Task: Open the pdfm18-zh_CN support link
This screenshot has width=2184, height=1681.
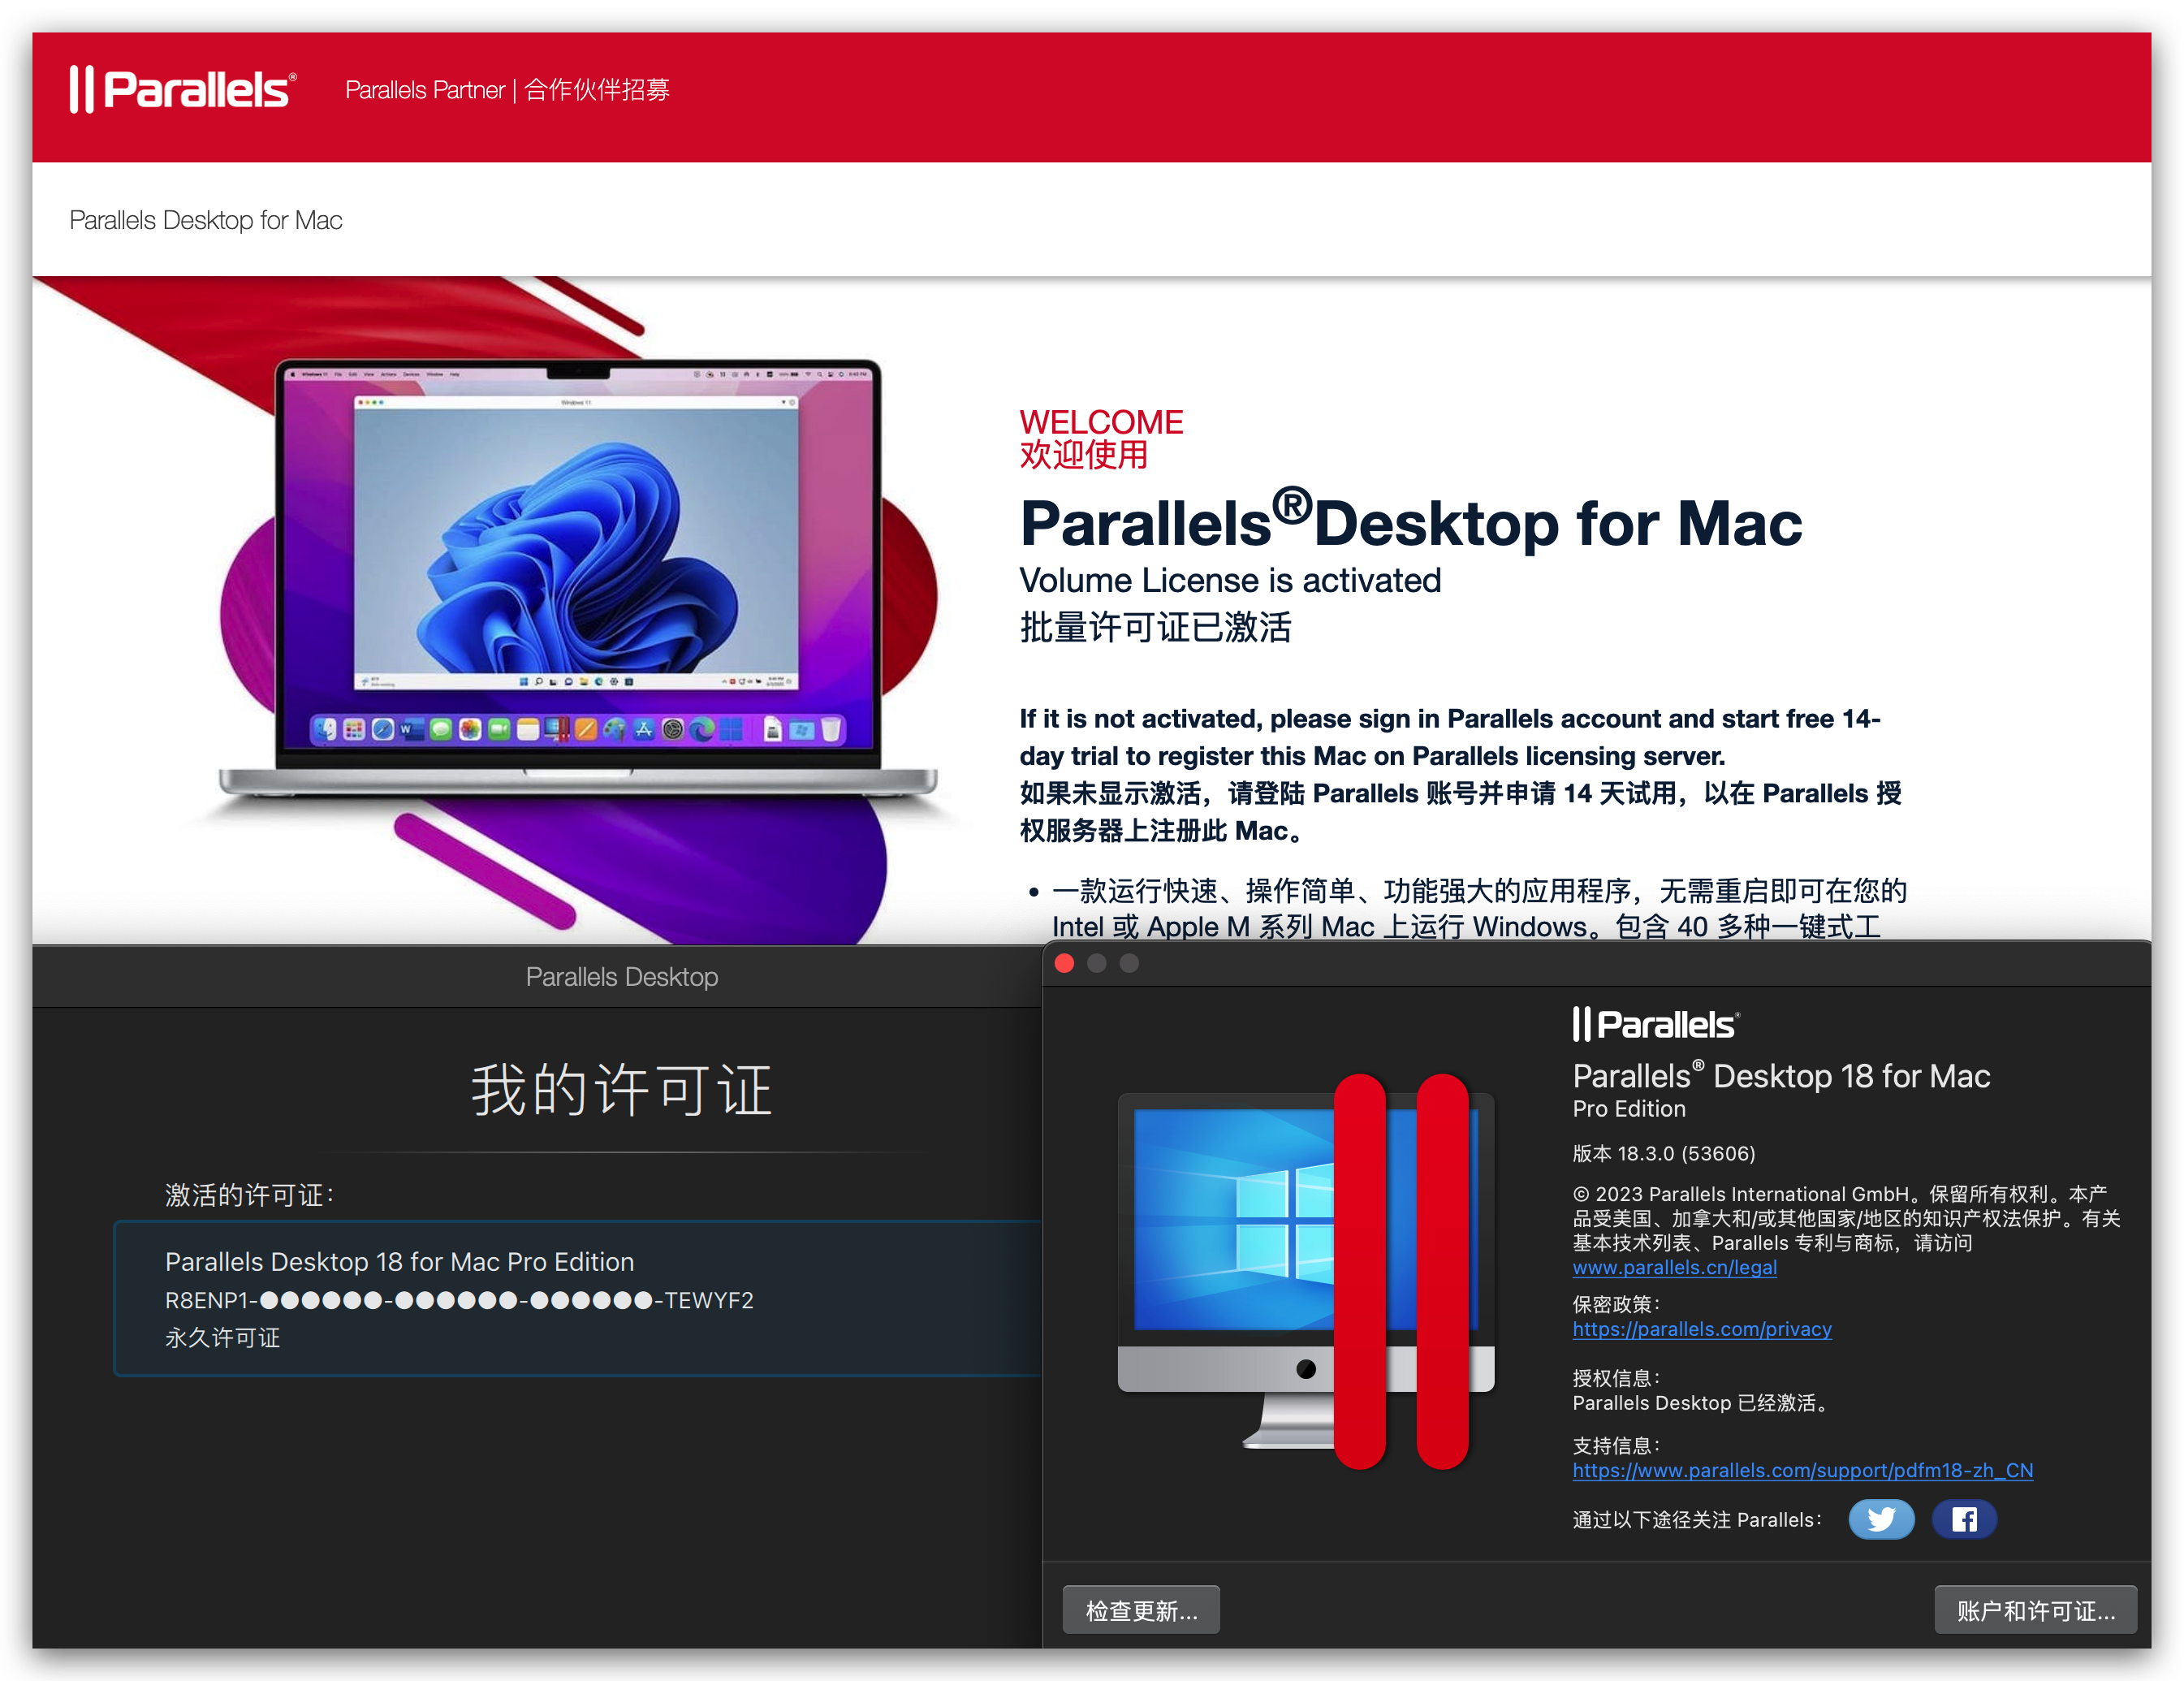Action: (1802, 1470)
